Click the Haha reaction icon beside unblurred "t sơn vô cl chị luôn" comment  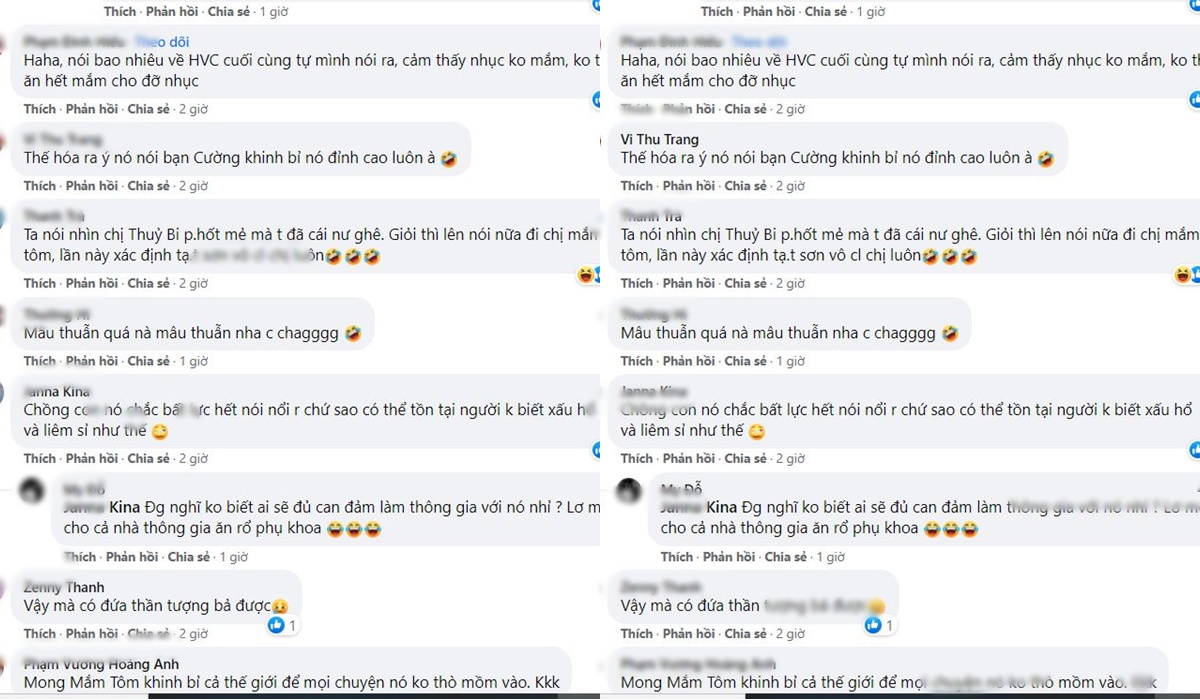1181,274
